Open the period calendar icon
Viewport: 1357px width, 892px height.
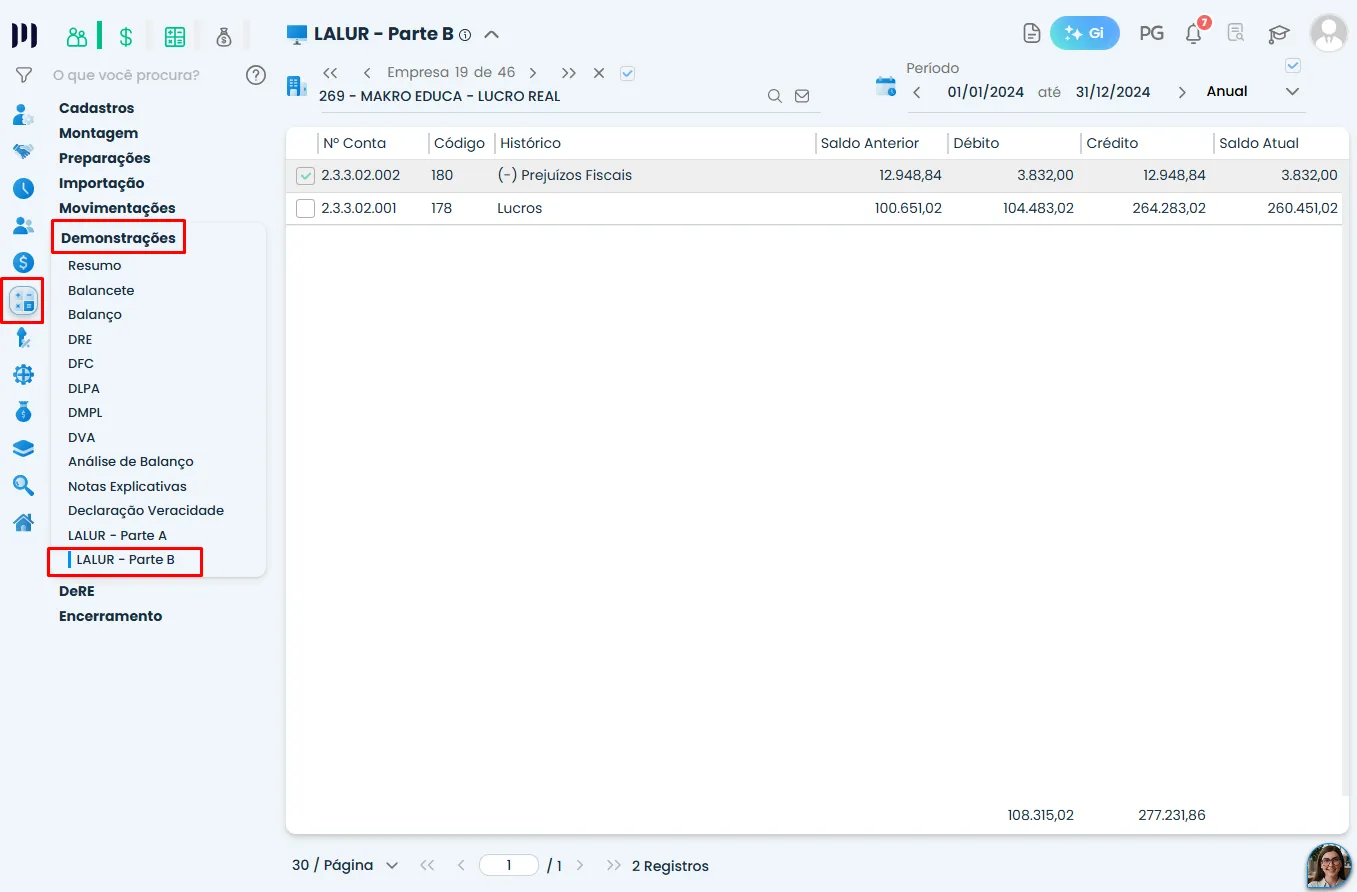[886, 86]
